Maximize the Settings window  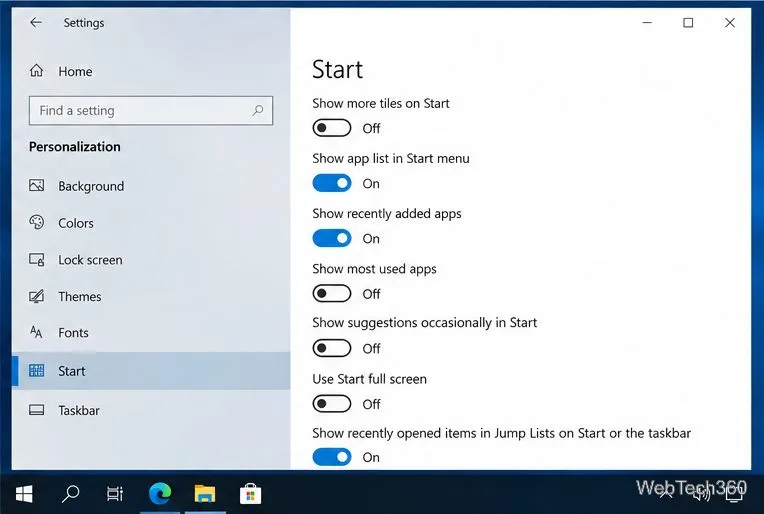coord(688,22)
